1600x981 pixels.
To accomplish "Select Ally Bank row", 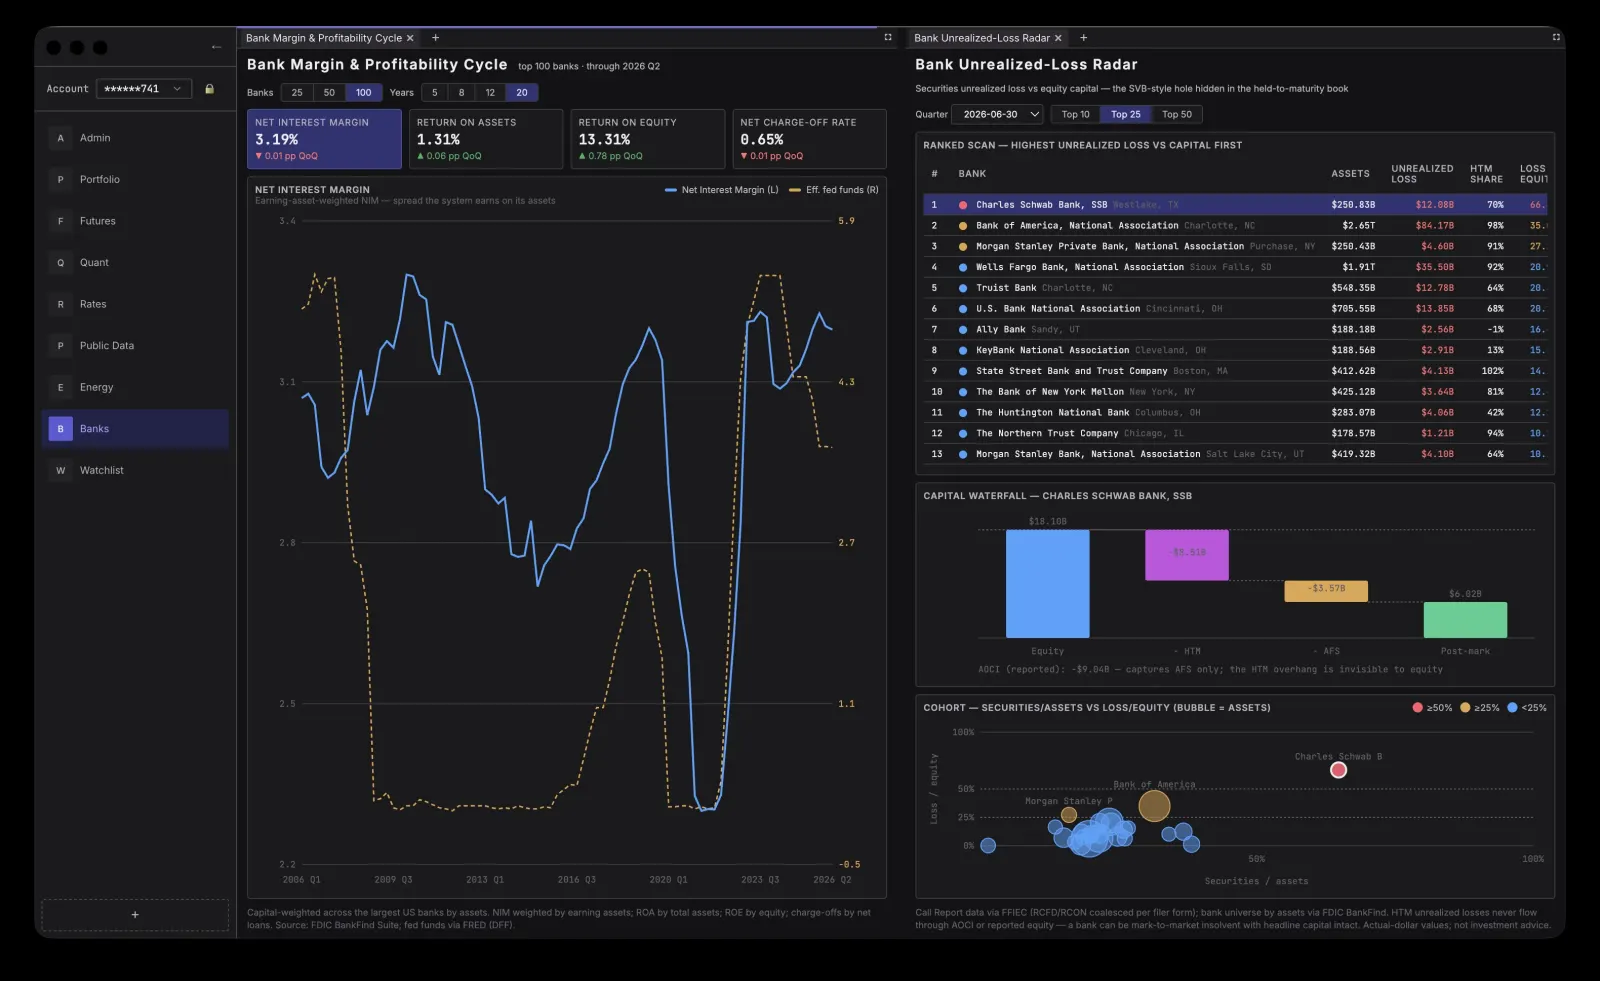I will click(1235, 330).
